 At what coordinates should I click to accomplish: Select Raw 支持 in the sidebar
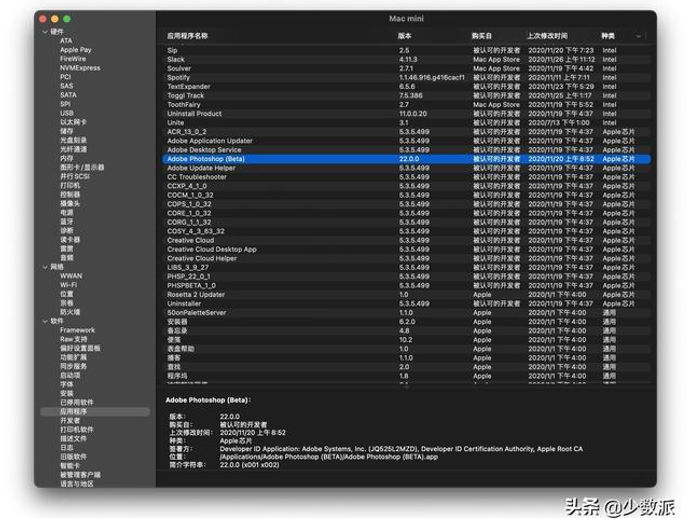[73, 339]
